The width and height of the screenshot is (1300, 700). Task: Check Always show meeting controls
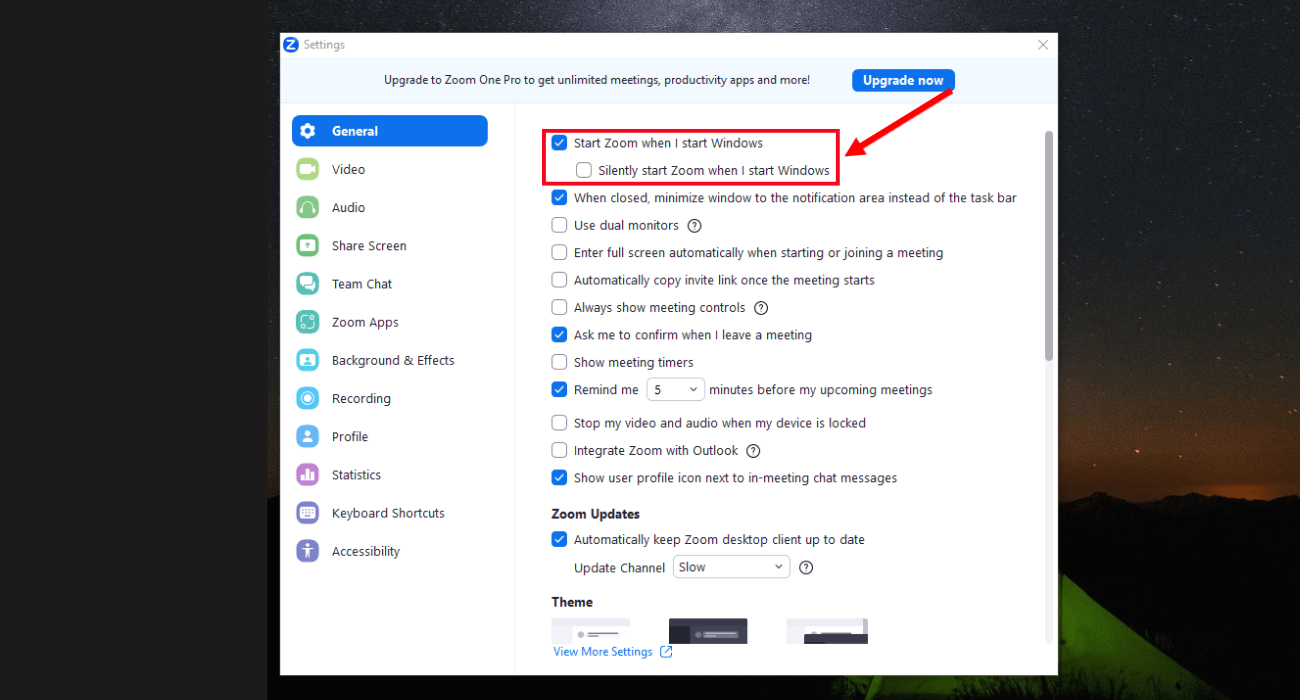pos(559,308)
